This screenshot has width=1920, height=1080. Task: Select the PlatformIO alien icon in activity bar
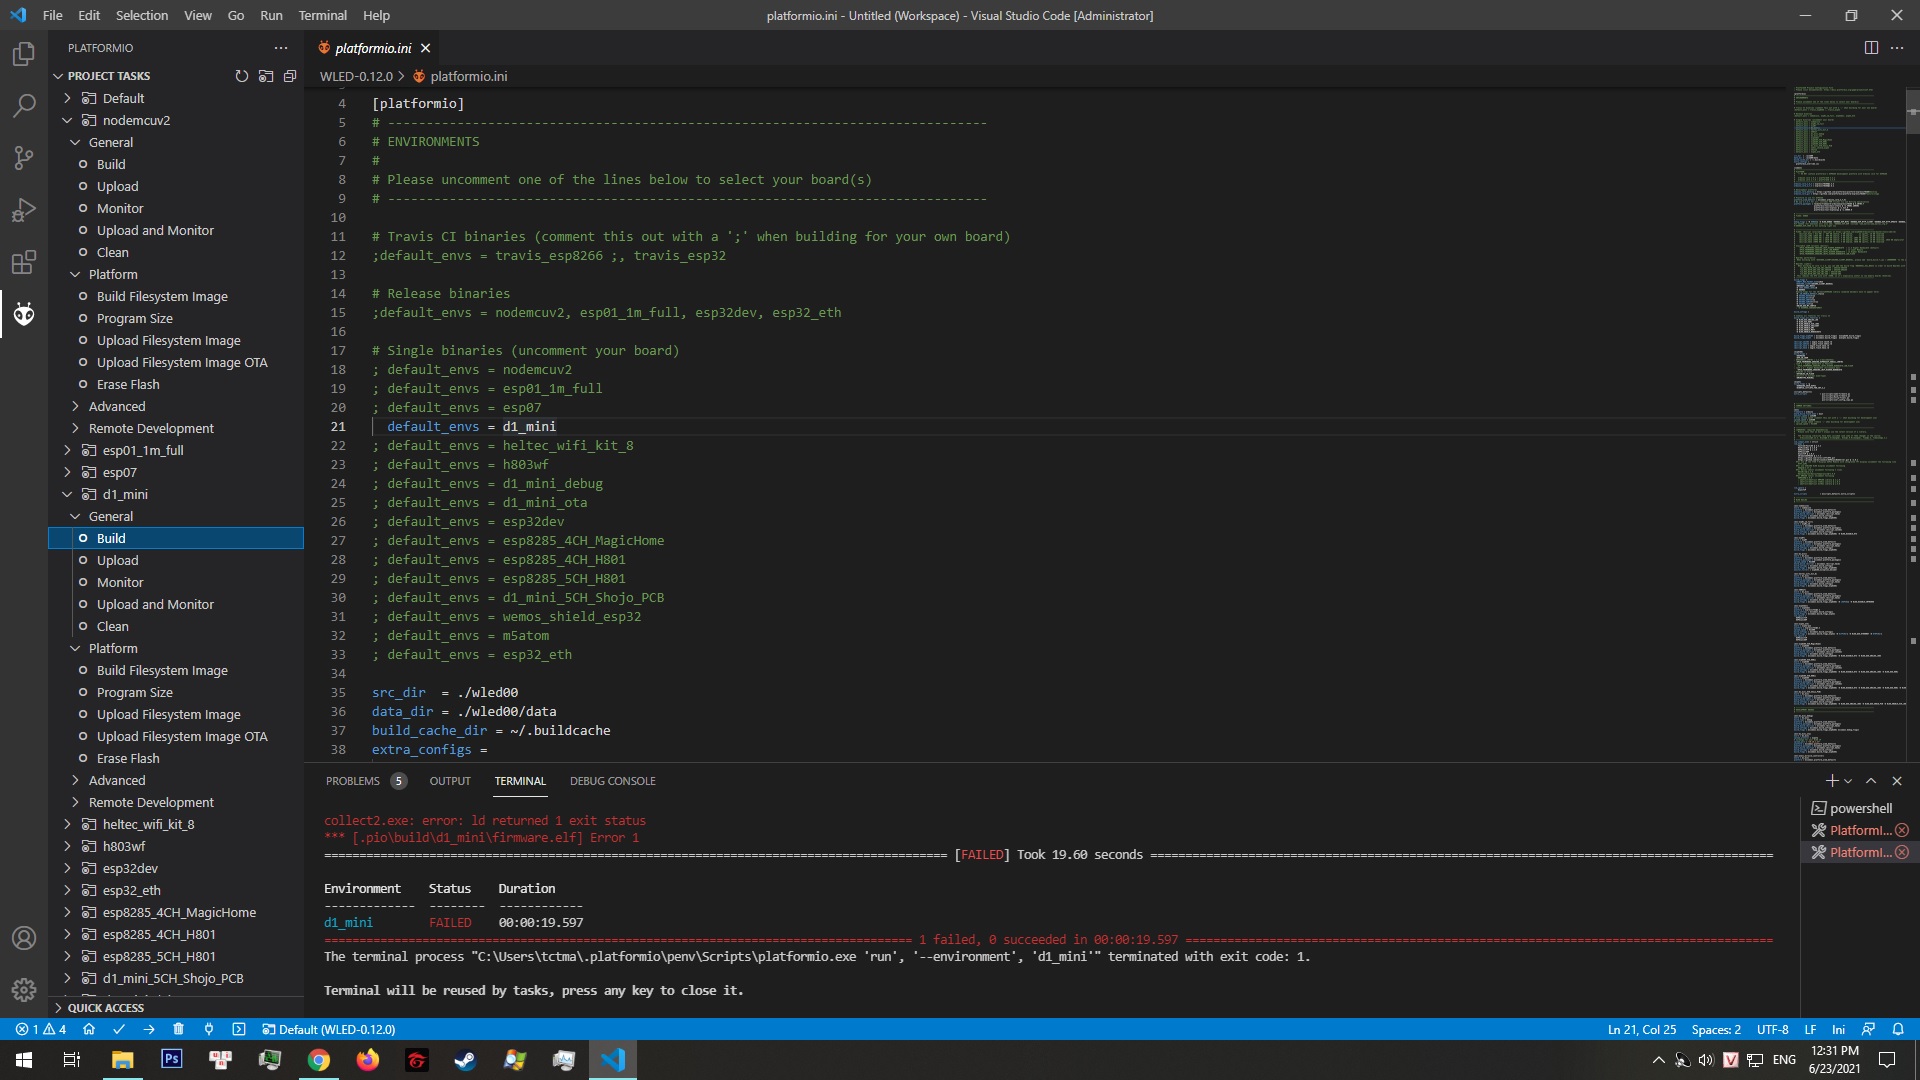tap(23, 314)
